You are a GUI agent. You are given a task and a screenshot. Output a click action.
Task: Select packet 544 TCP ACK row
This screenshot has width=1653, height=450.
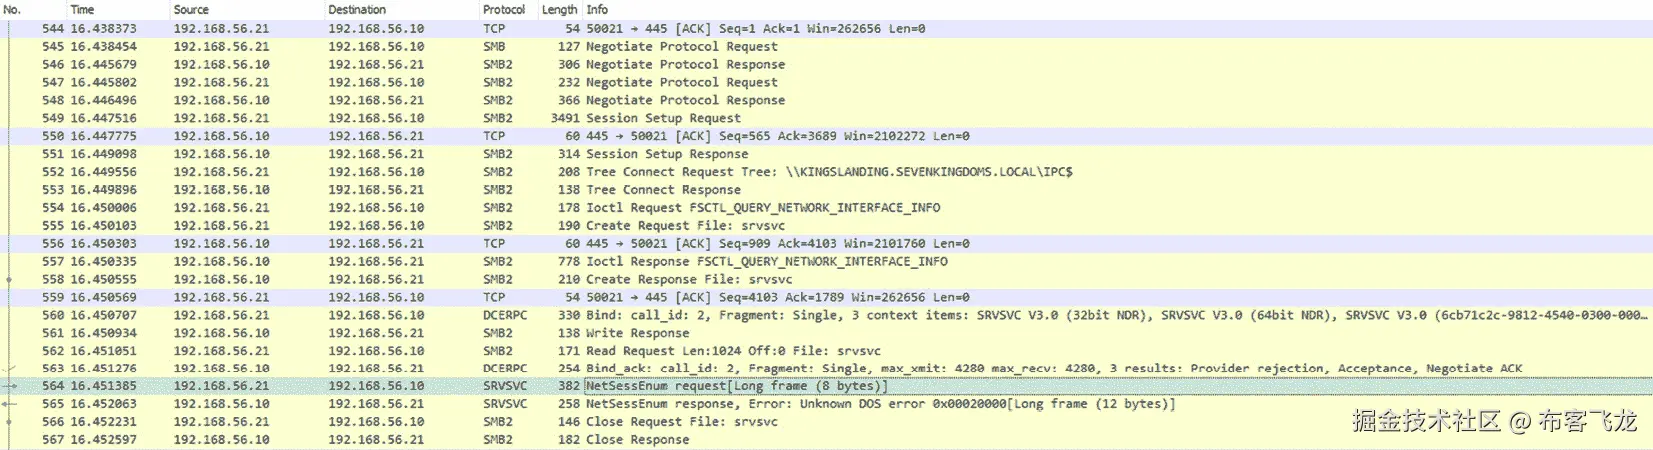click(x=826, y=28)
